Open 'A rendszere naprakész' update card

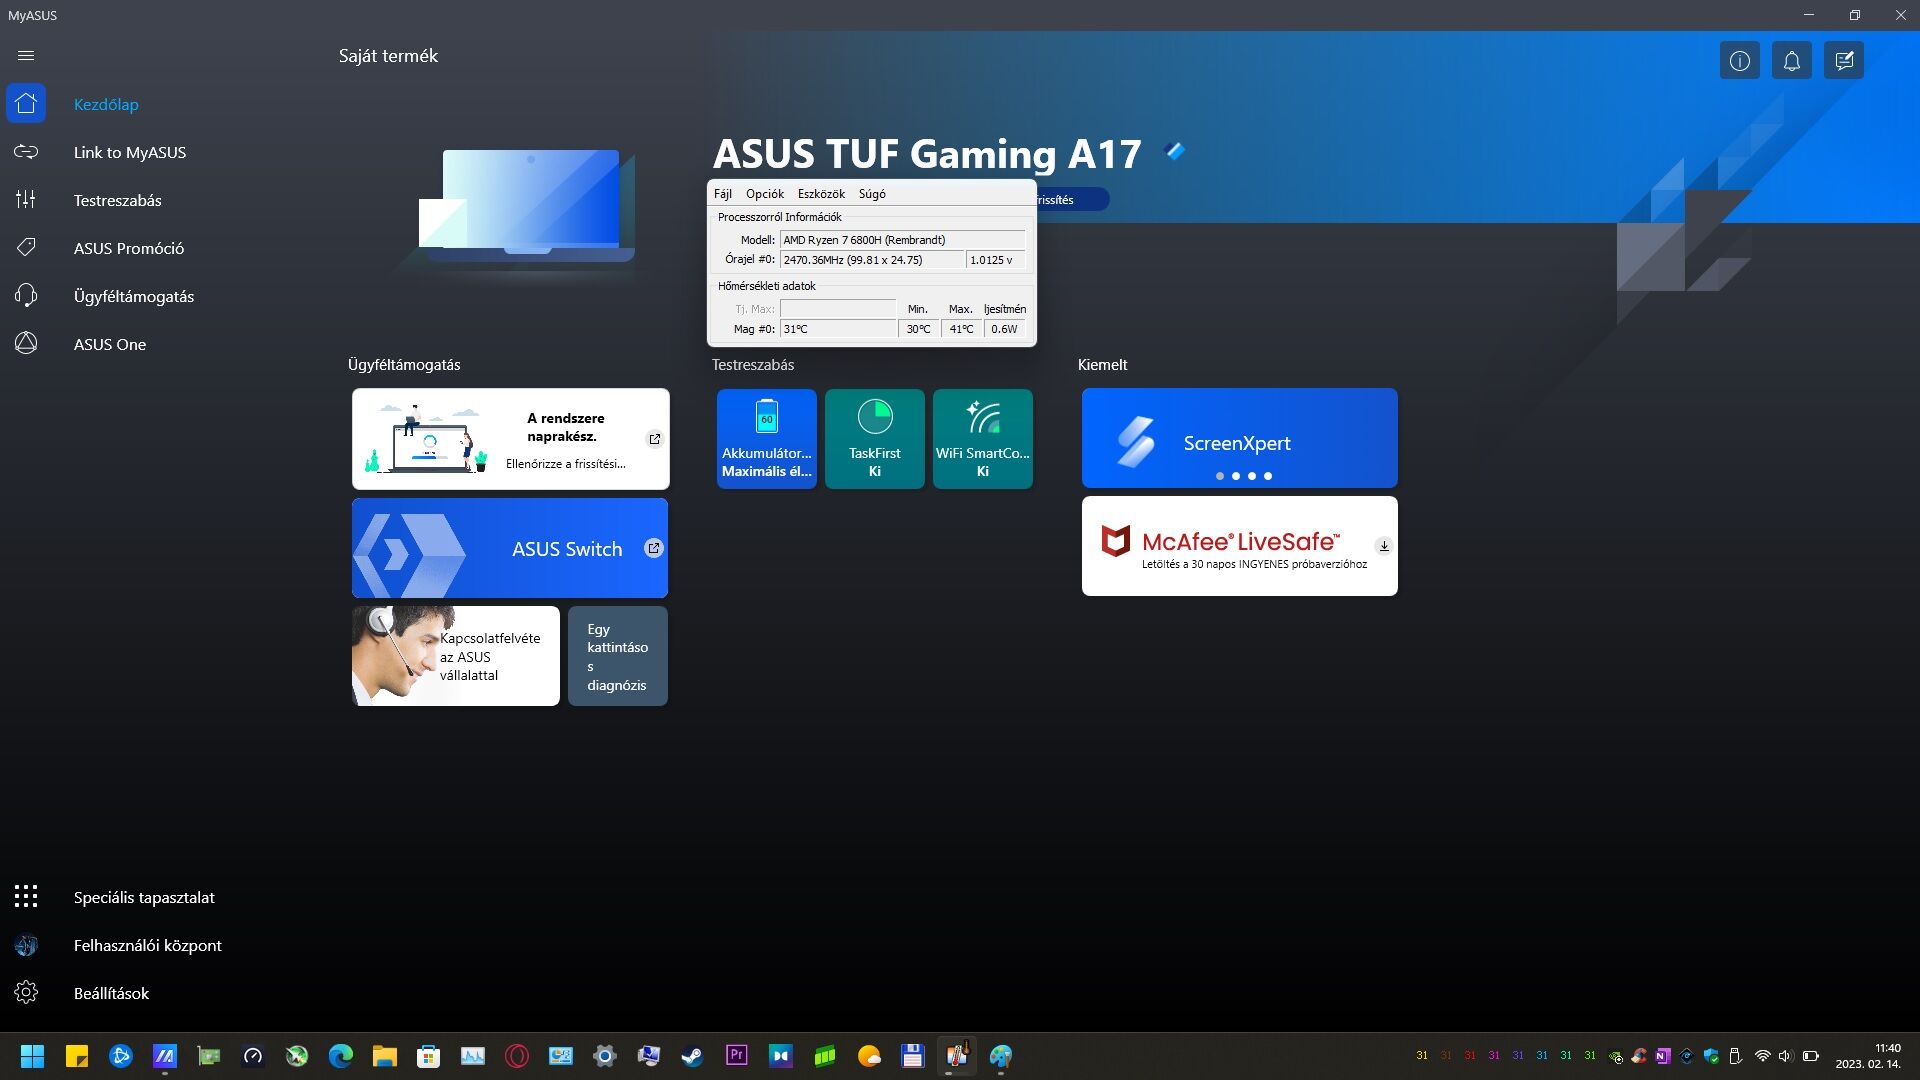511,439
